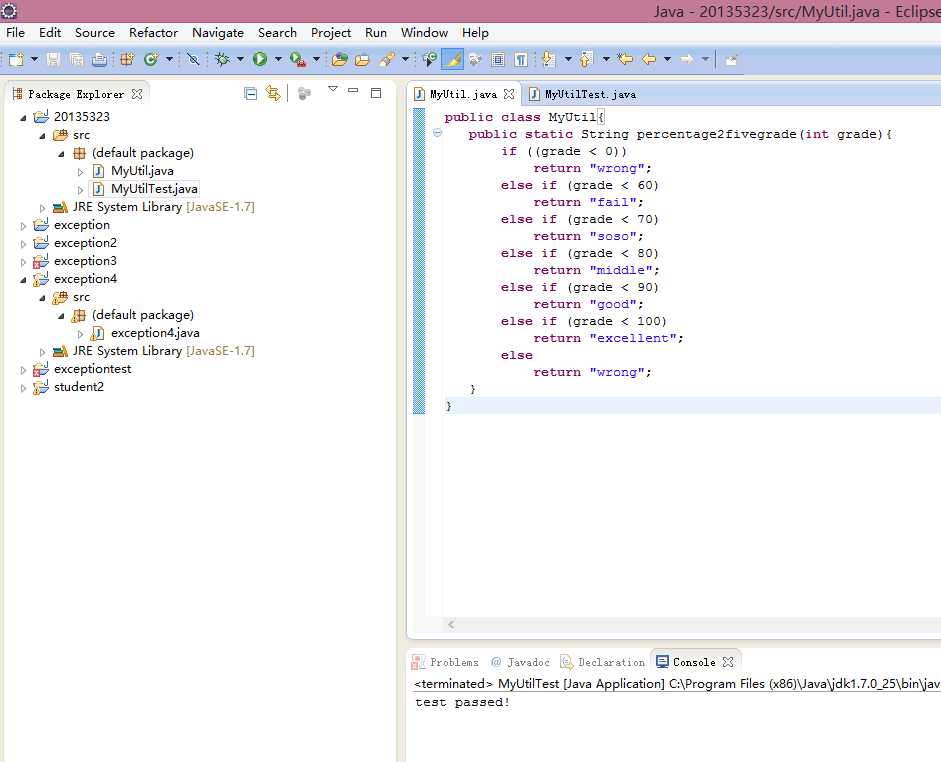Click the Back navigation arrow
Viewport: 941px width, 762px height.
(x=649, y=59)
